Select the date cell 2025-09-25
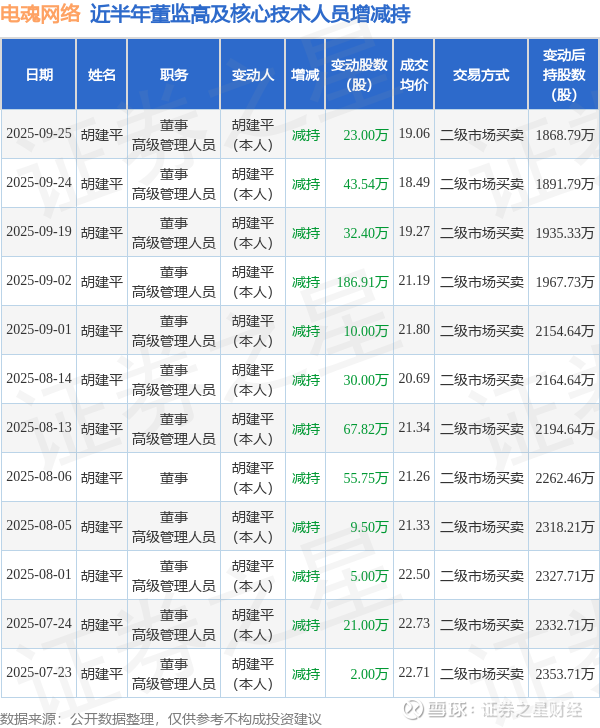 [39, 134]
